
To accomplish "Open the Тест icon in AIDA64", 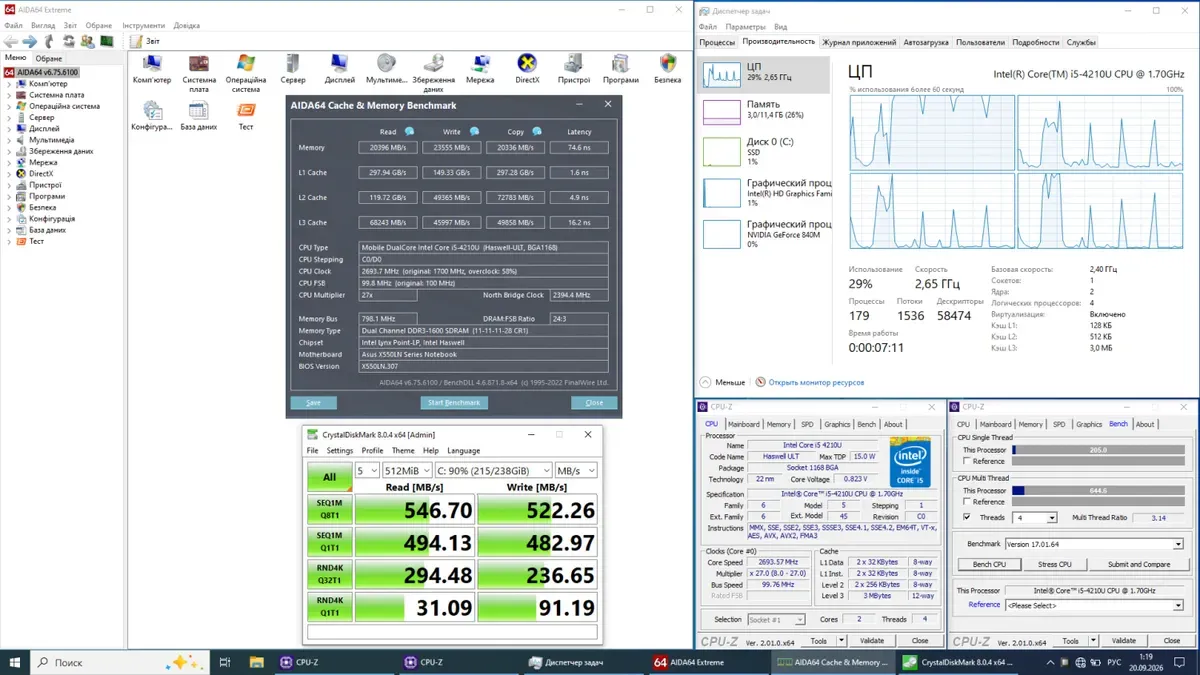I will 246,112.
